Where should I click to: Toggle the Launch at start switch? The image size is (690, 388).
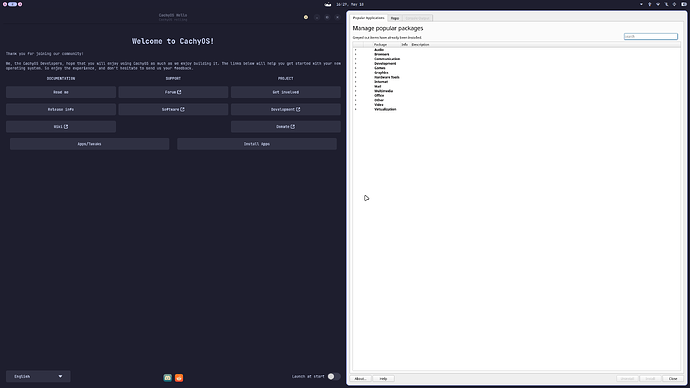[334, 377]
